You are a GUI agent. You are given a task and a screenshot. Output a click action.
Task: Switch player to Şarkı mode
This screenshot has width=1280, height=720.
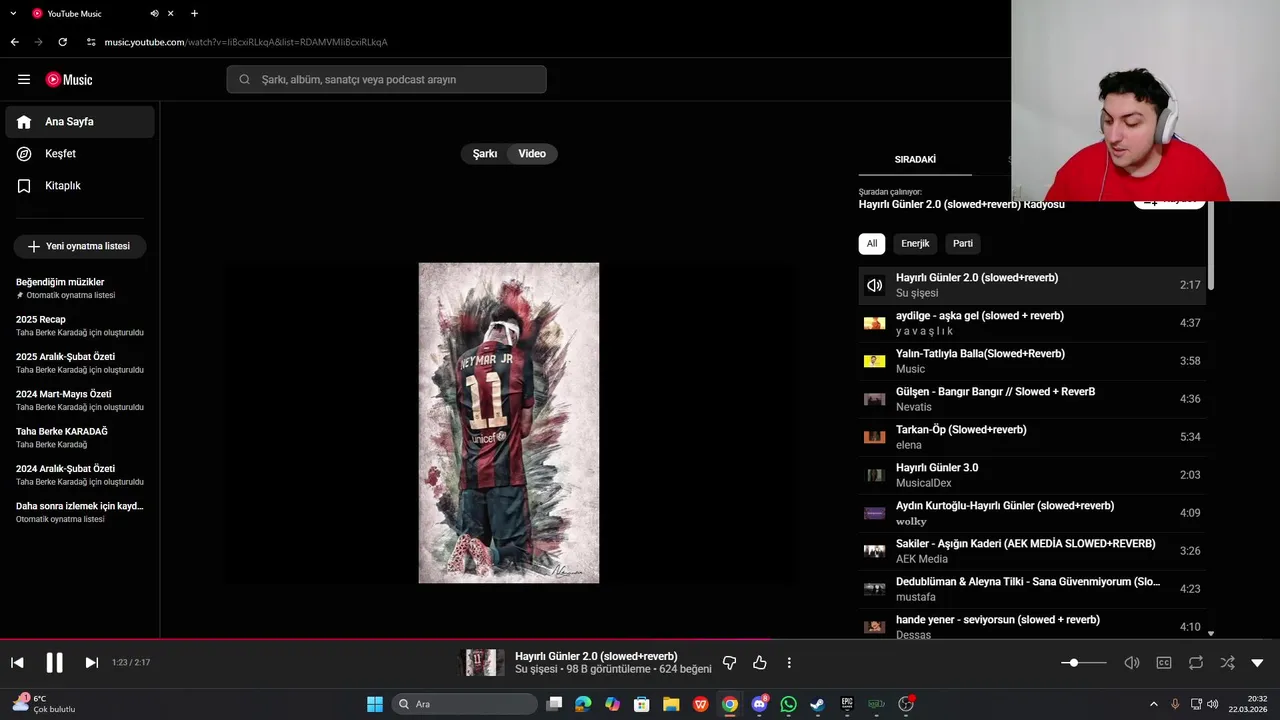485,154
